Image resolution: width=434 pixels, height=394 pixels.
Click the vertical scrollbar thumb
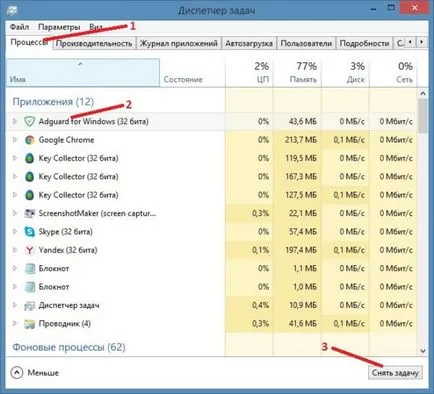pyautogui.click(x=423, y=116)
